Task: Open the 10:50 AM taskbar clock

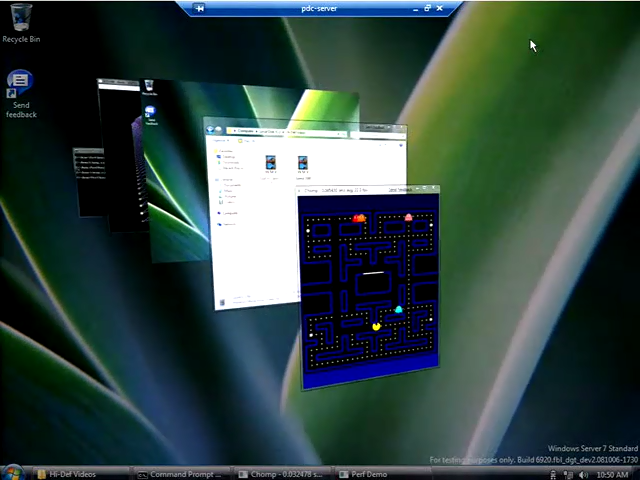Action: [612, 475]
